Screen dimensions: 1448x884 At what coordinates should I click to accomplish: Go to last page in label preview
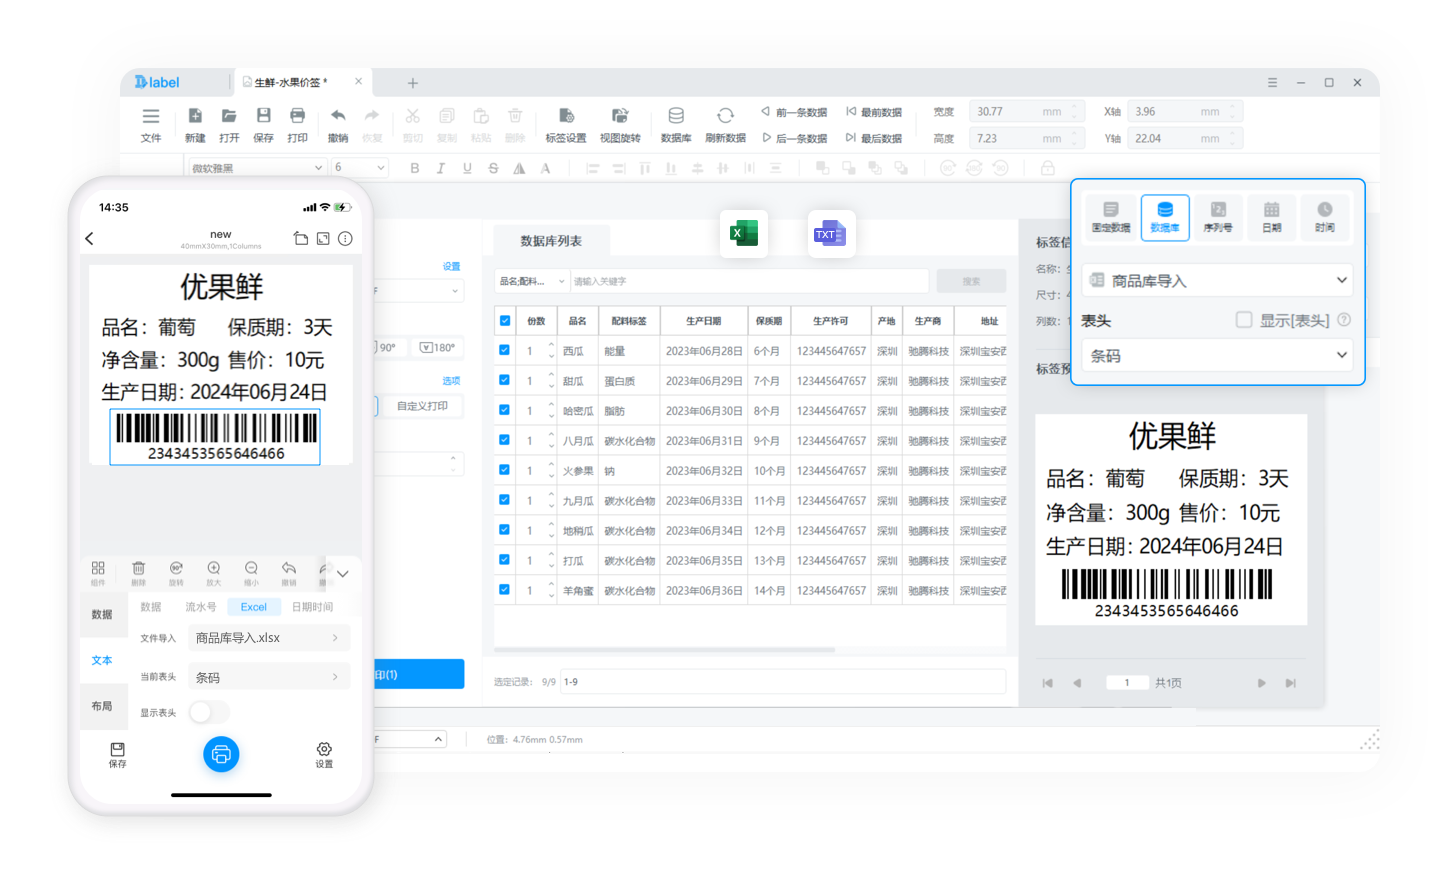coord(1291,683)
